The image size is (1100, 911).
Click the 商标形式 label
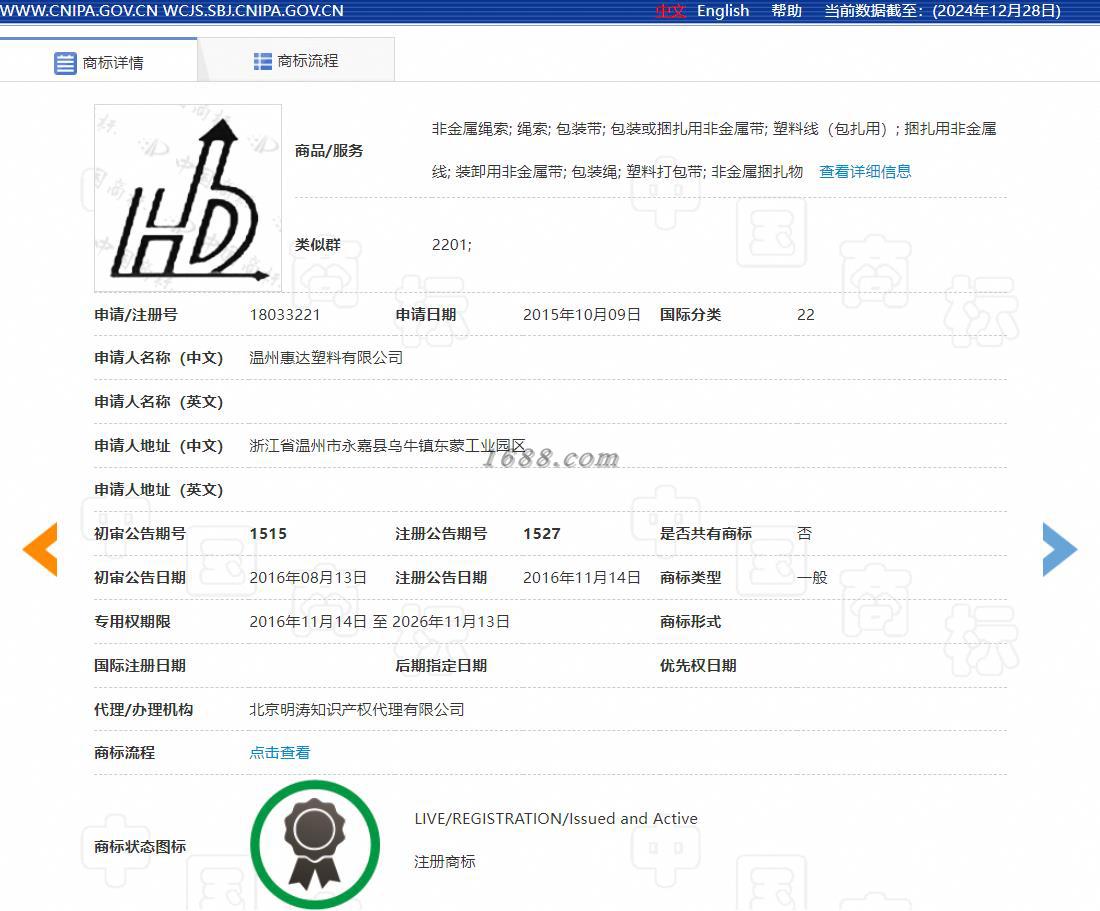690,622
